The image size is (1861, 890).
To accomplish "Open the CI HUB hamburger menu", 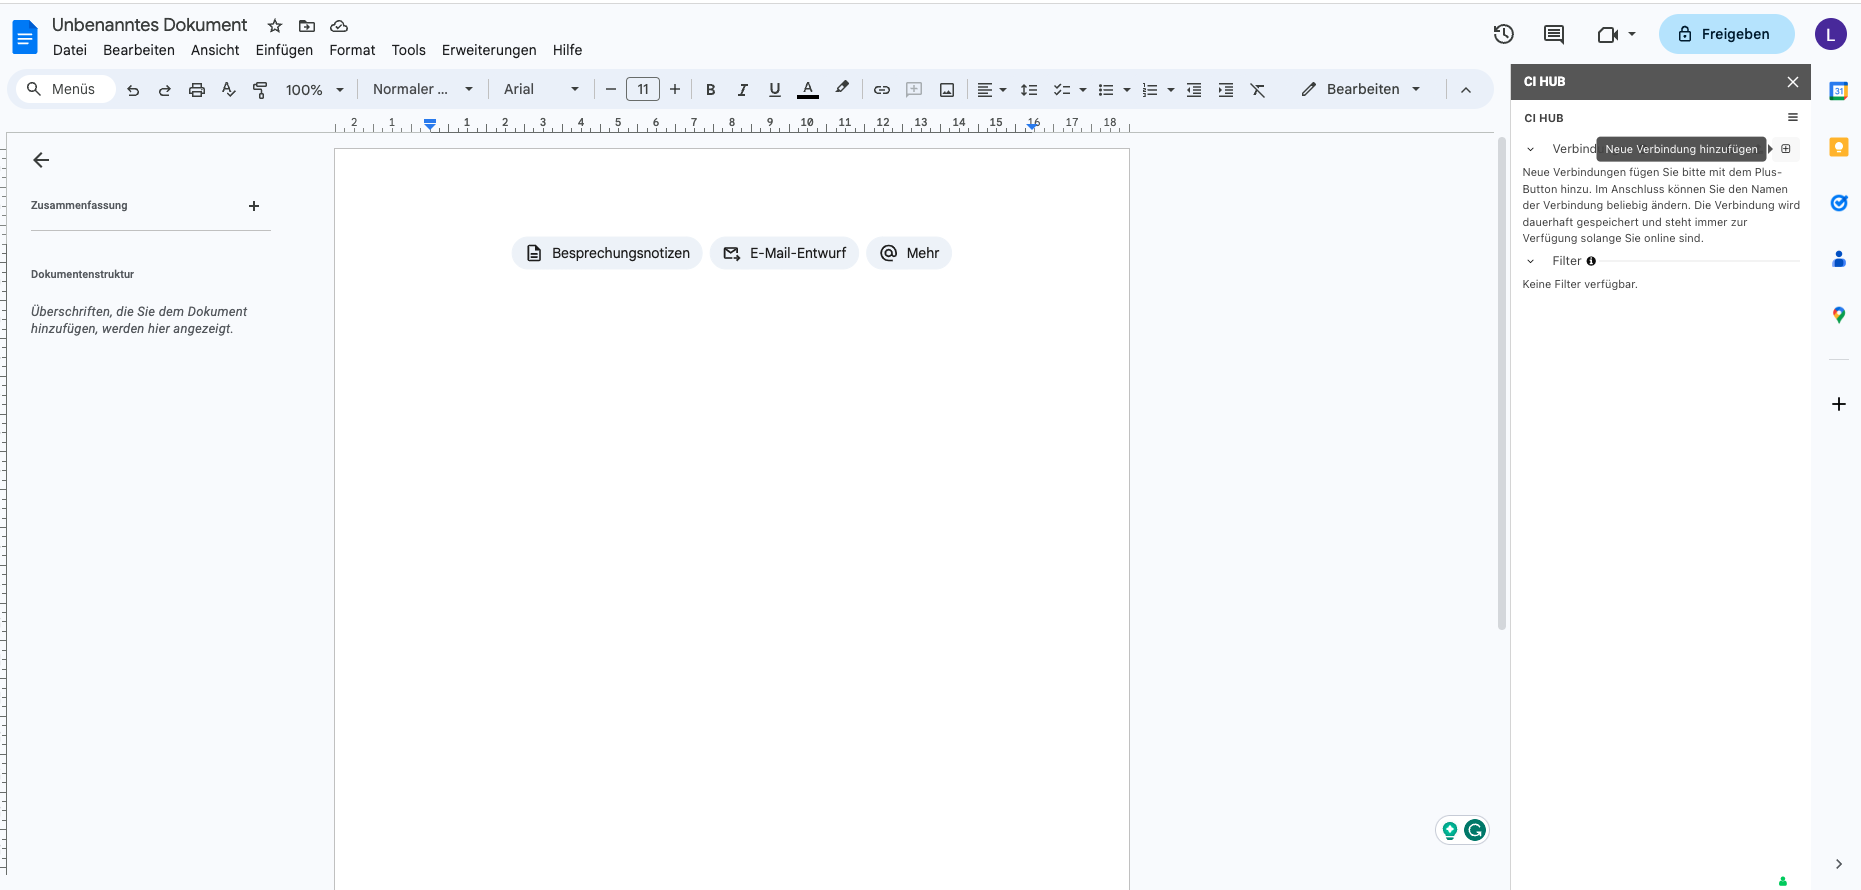I will point(1793,118).
